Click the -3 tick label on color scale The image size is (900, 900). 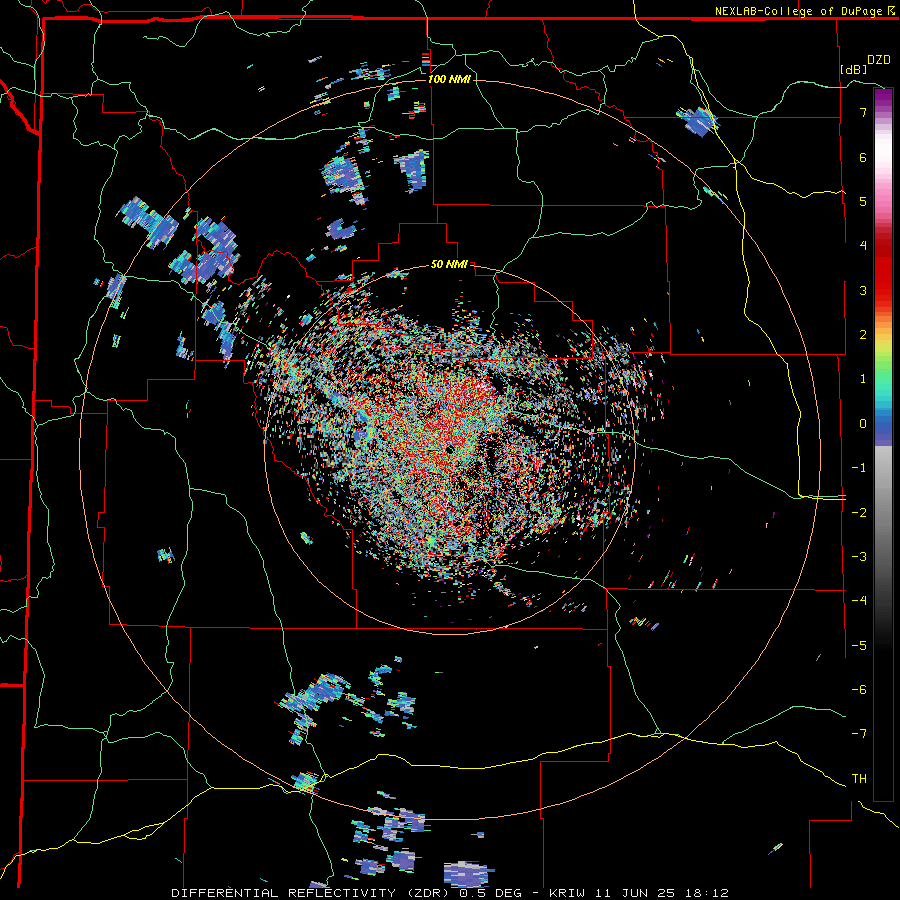tap(859, 557)
